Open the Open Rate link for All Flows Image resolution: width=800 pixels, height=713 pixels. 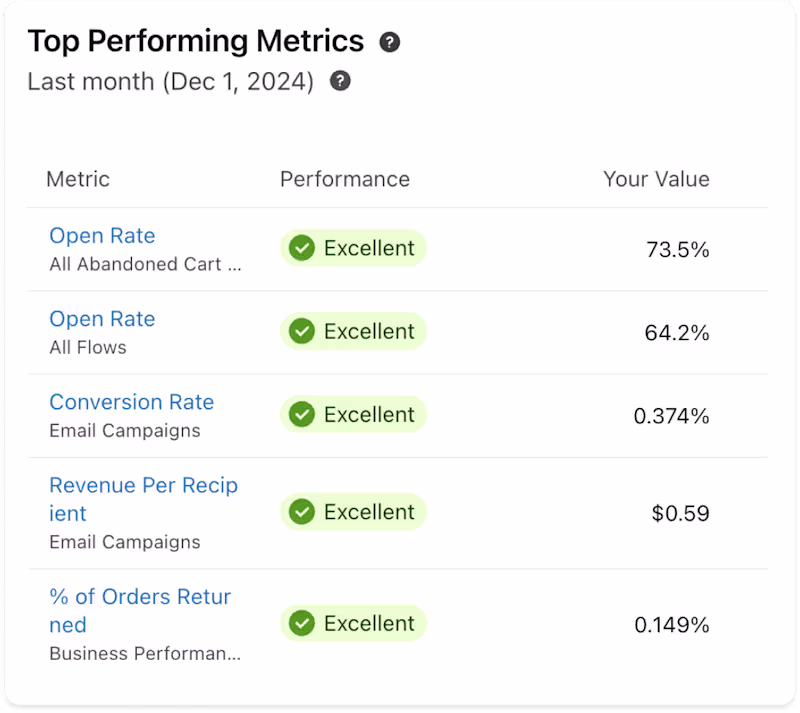(x=102, y=319)
